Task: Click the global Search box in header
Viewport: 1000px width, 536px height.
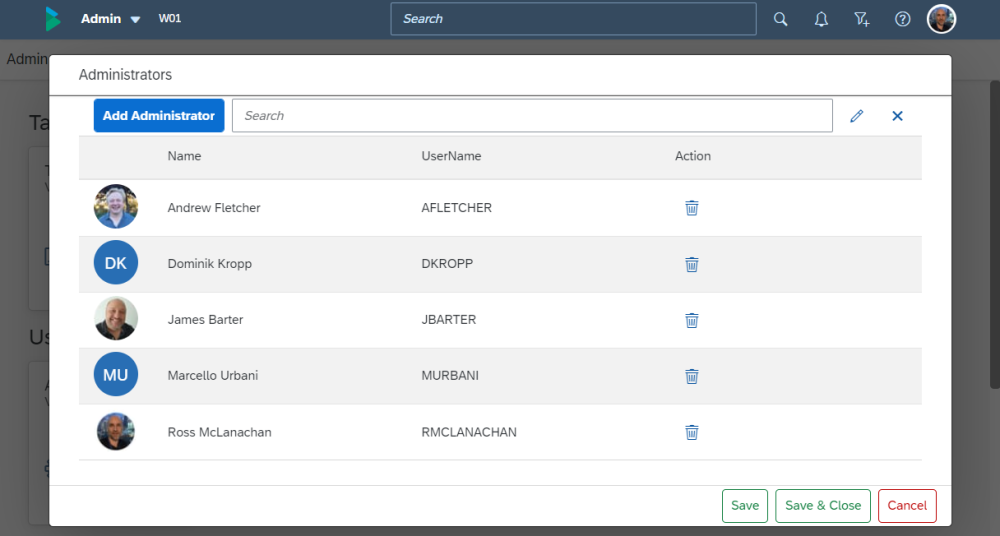Action: click(x=573, y=19)
